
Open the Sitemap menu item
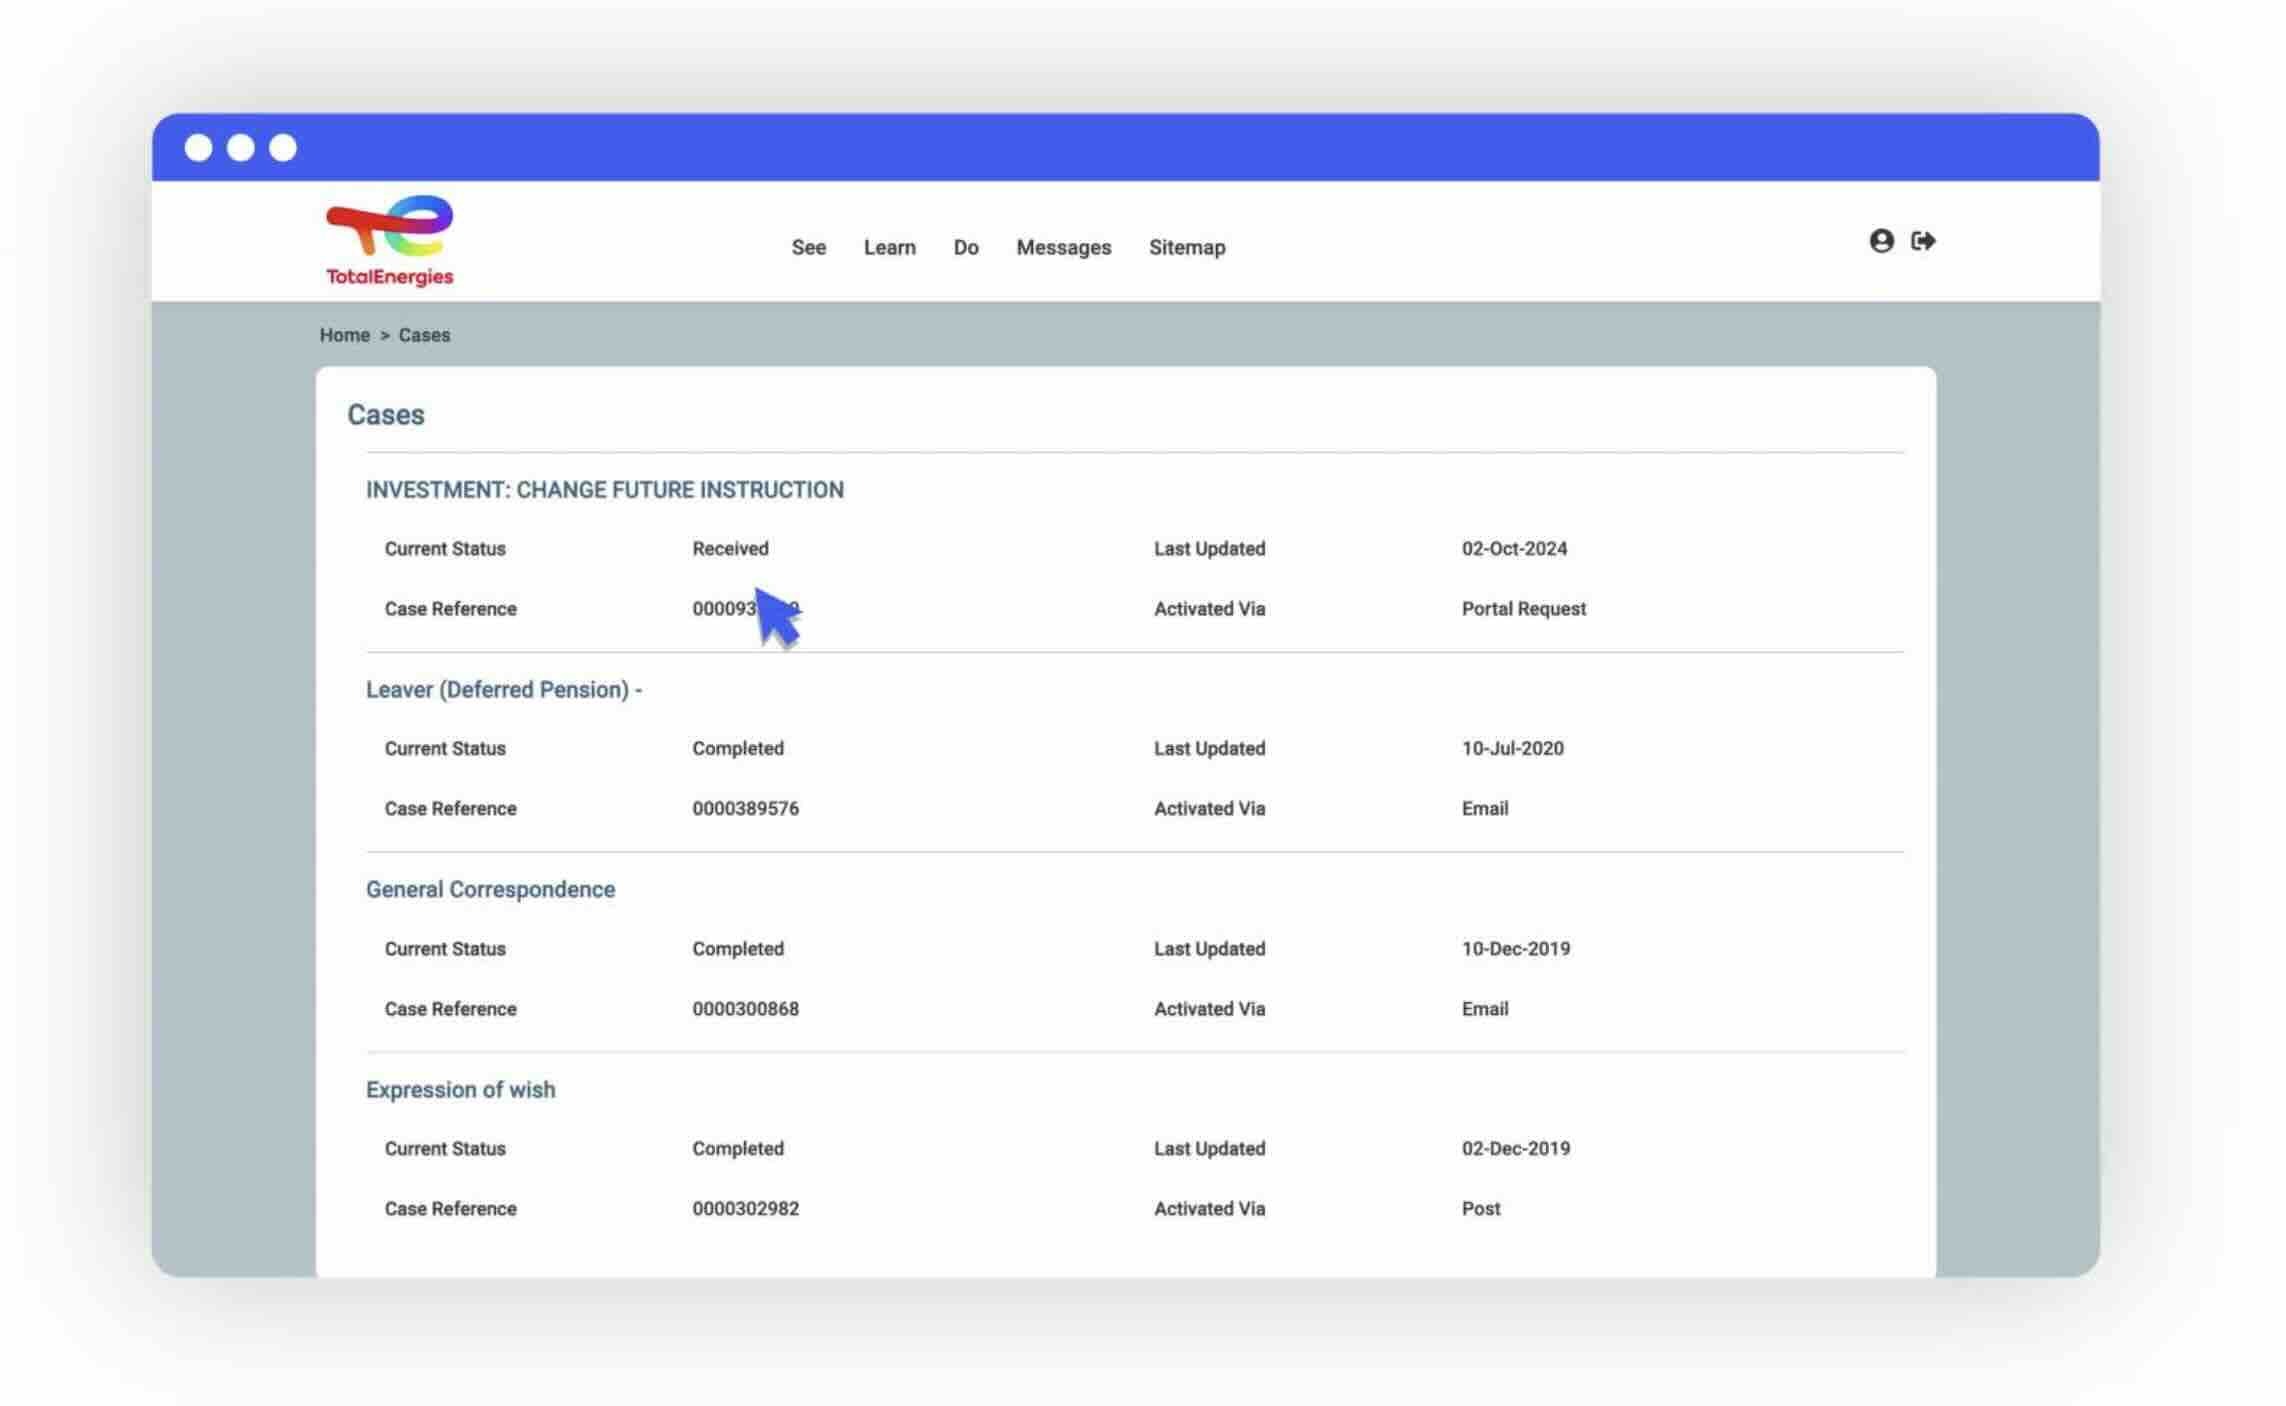1186,247
